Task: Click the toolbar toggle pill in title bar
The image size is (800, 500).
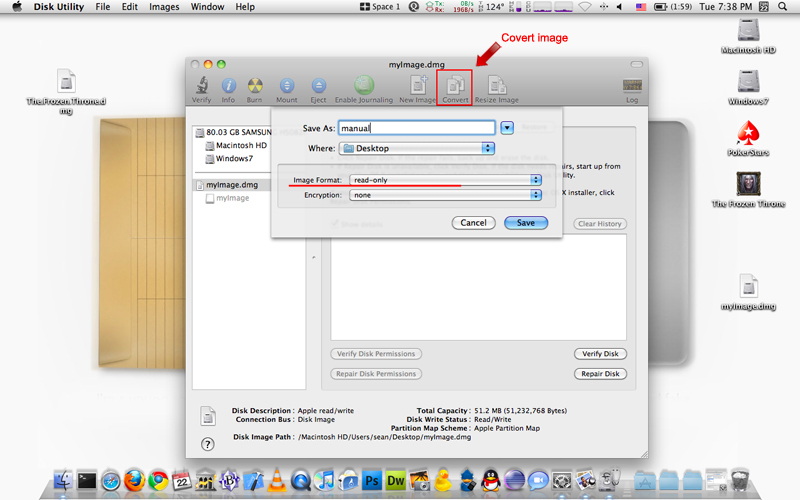Action: tap(636, 64)
